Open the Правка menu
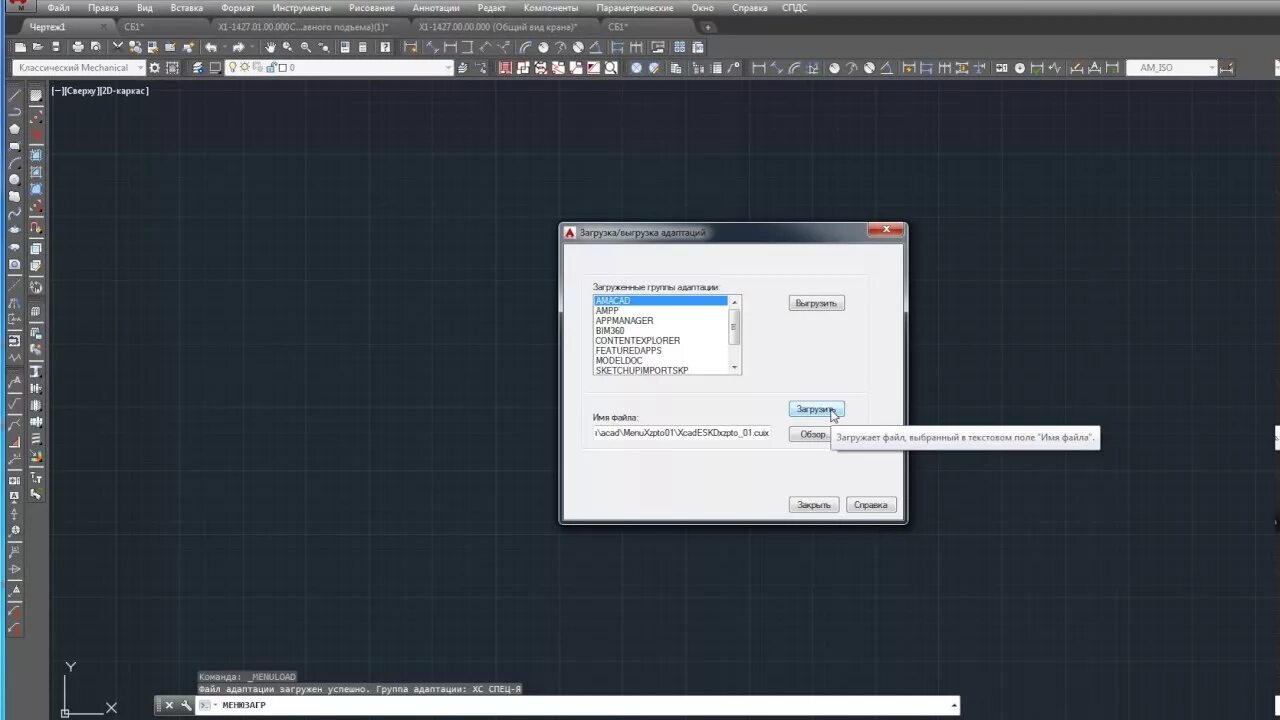The image size is (1280, 720). coord(103,7)
